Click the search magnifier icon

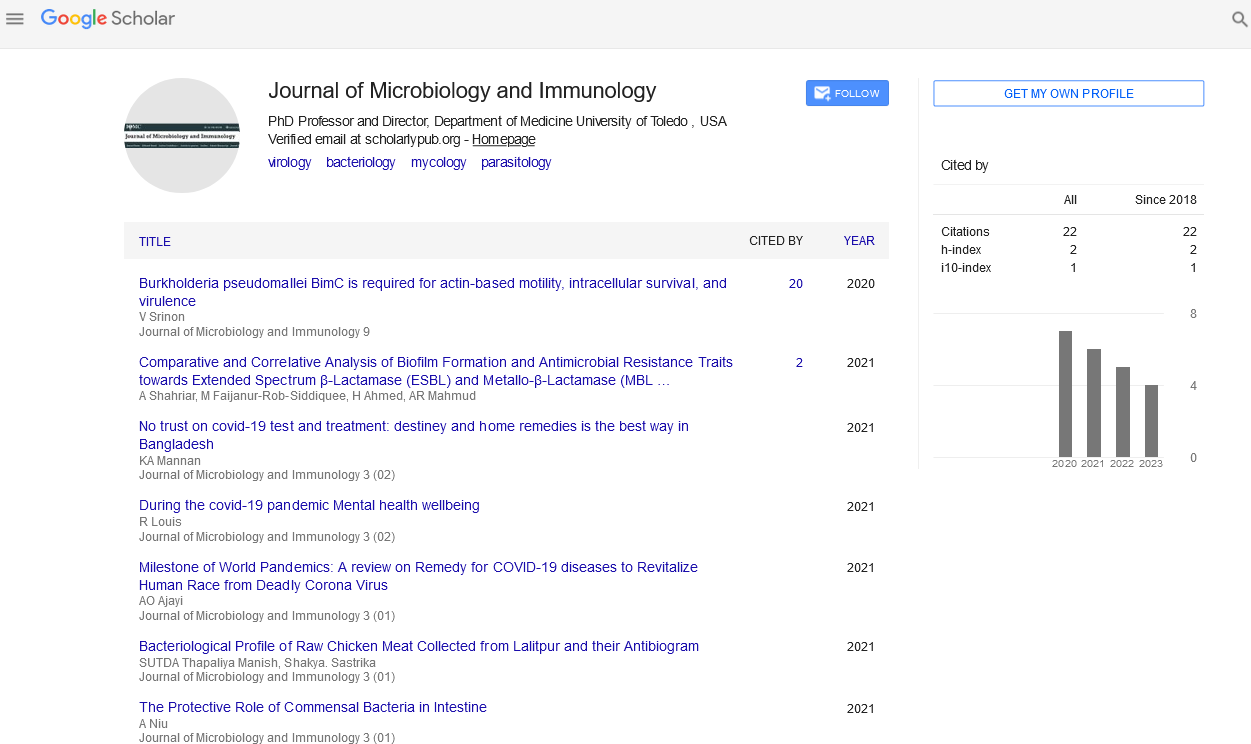tap(1239, 19)
